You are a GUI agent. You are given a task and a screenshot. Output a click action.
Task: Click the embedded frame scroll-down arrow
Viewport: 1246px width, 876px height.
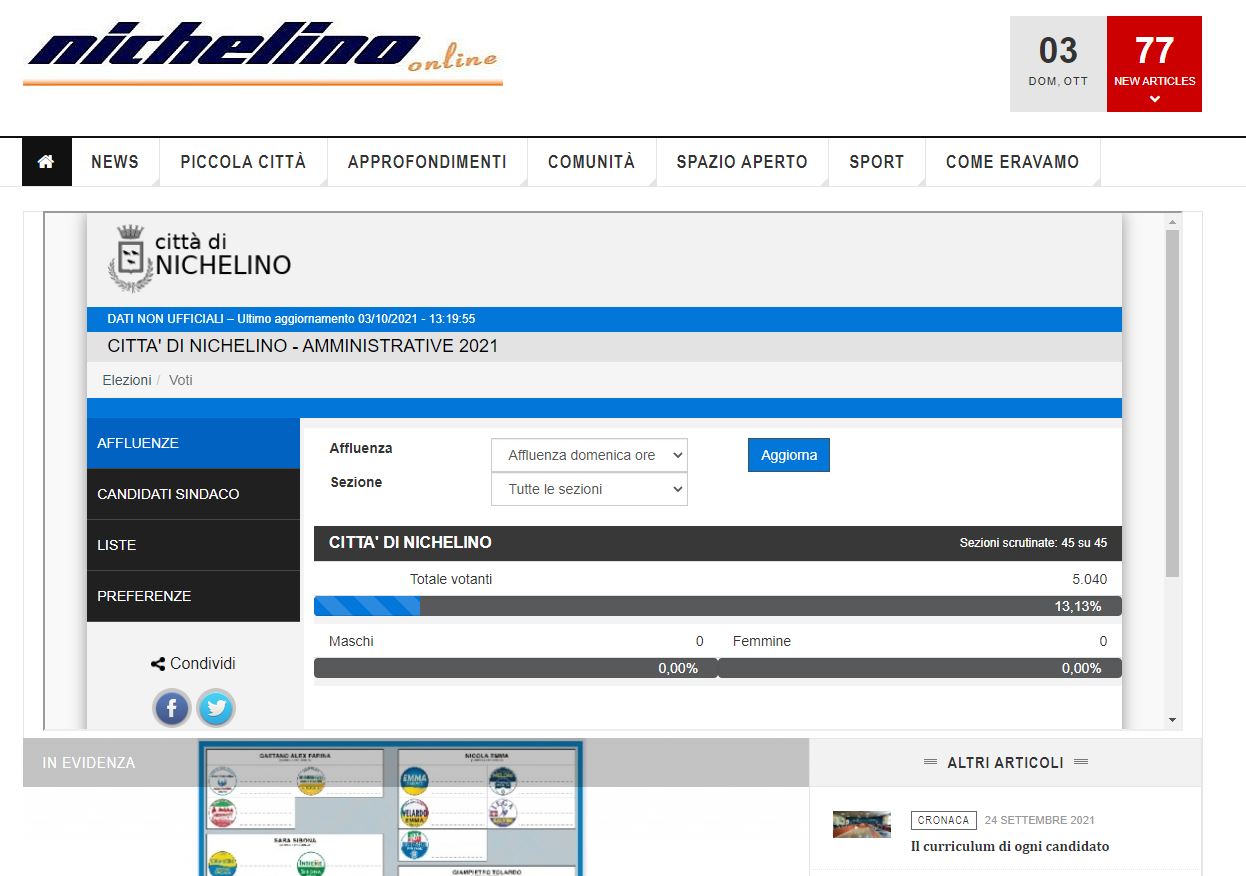[x=1172, y=720]
